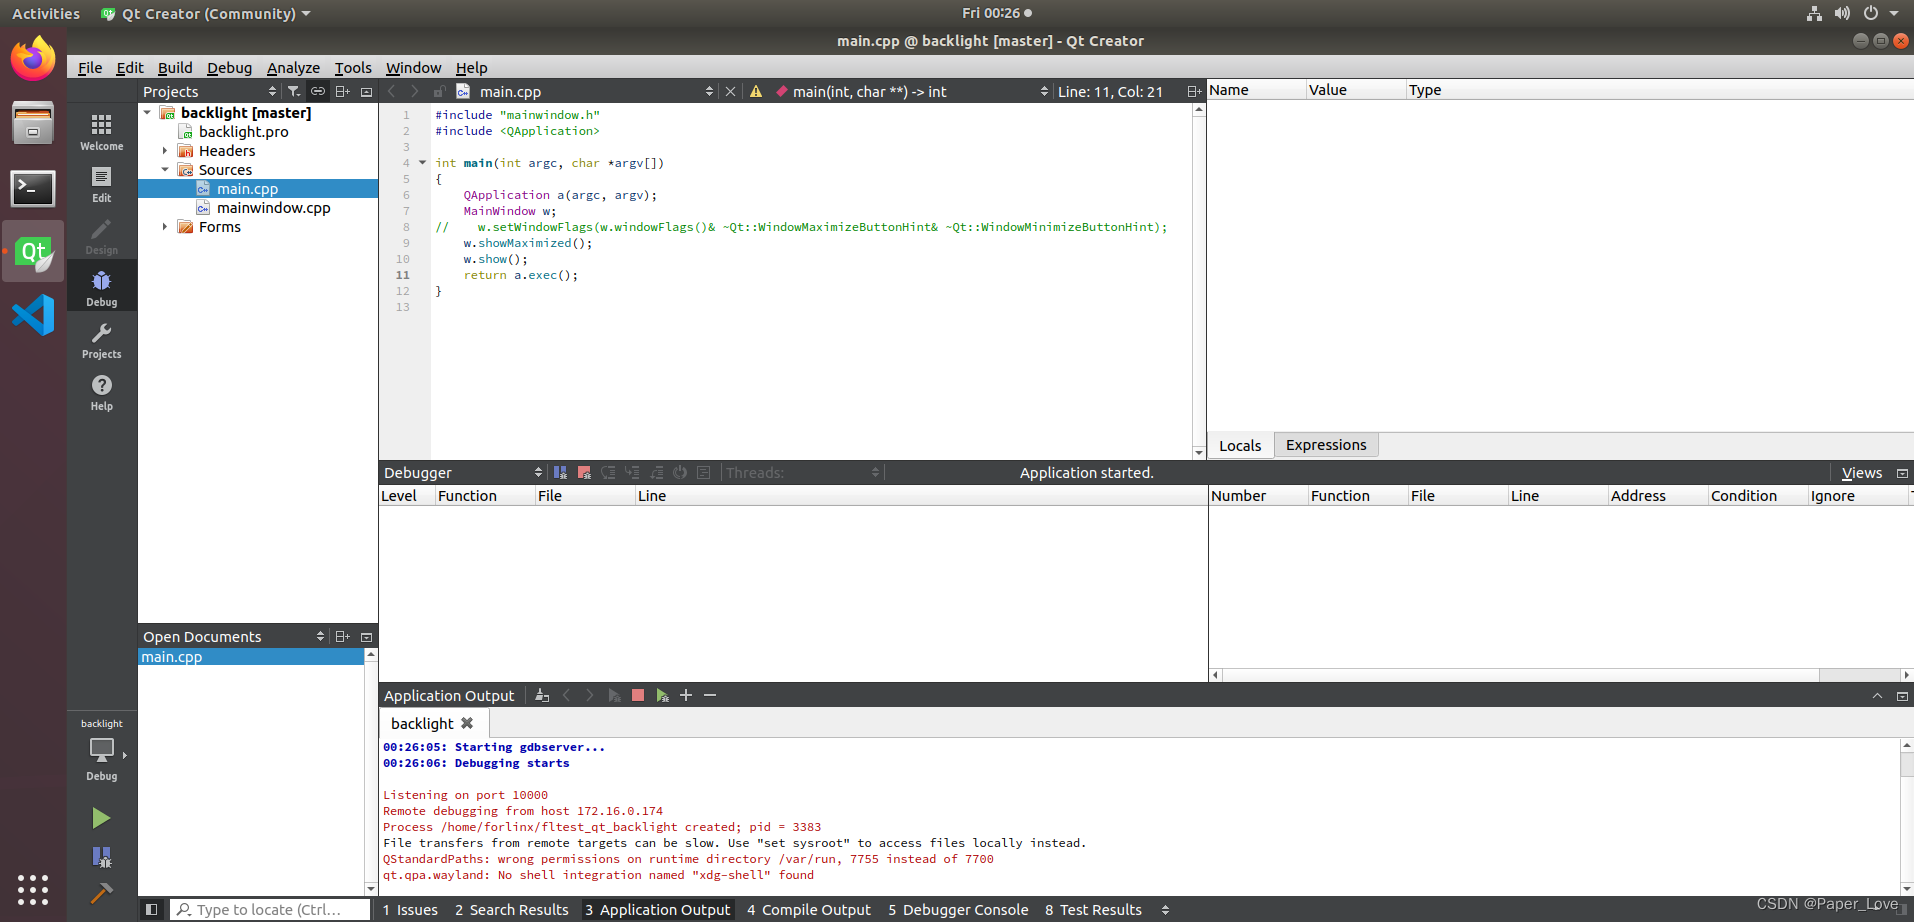Stop the debugger using the red debug icon

coord(584,472)
